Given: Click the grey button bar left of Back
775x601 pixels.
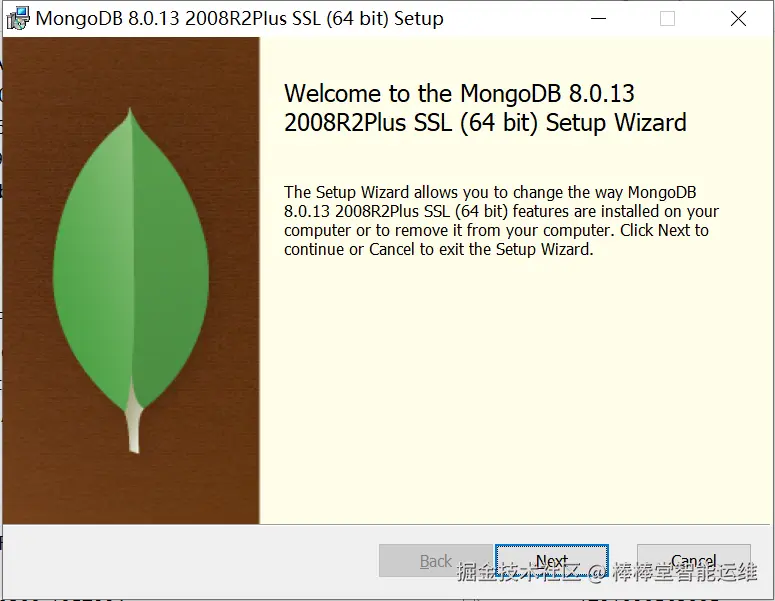Looking at the screenshot, I should click(190, 560).
